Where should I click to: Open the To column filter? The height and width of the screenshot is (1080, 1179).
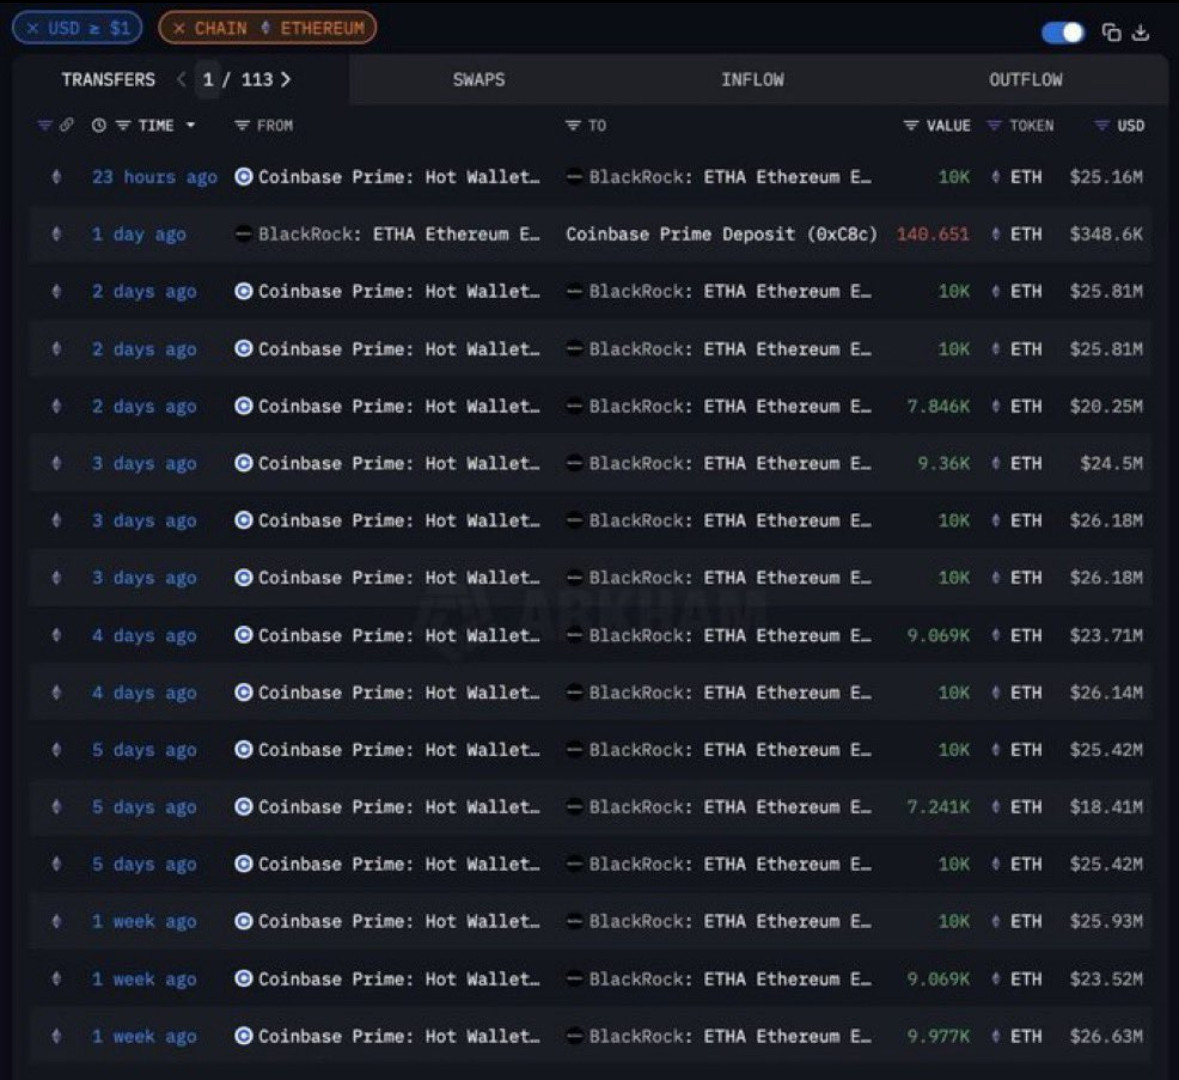[x=573, y=126]
